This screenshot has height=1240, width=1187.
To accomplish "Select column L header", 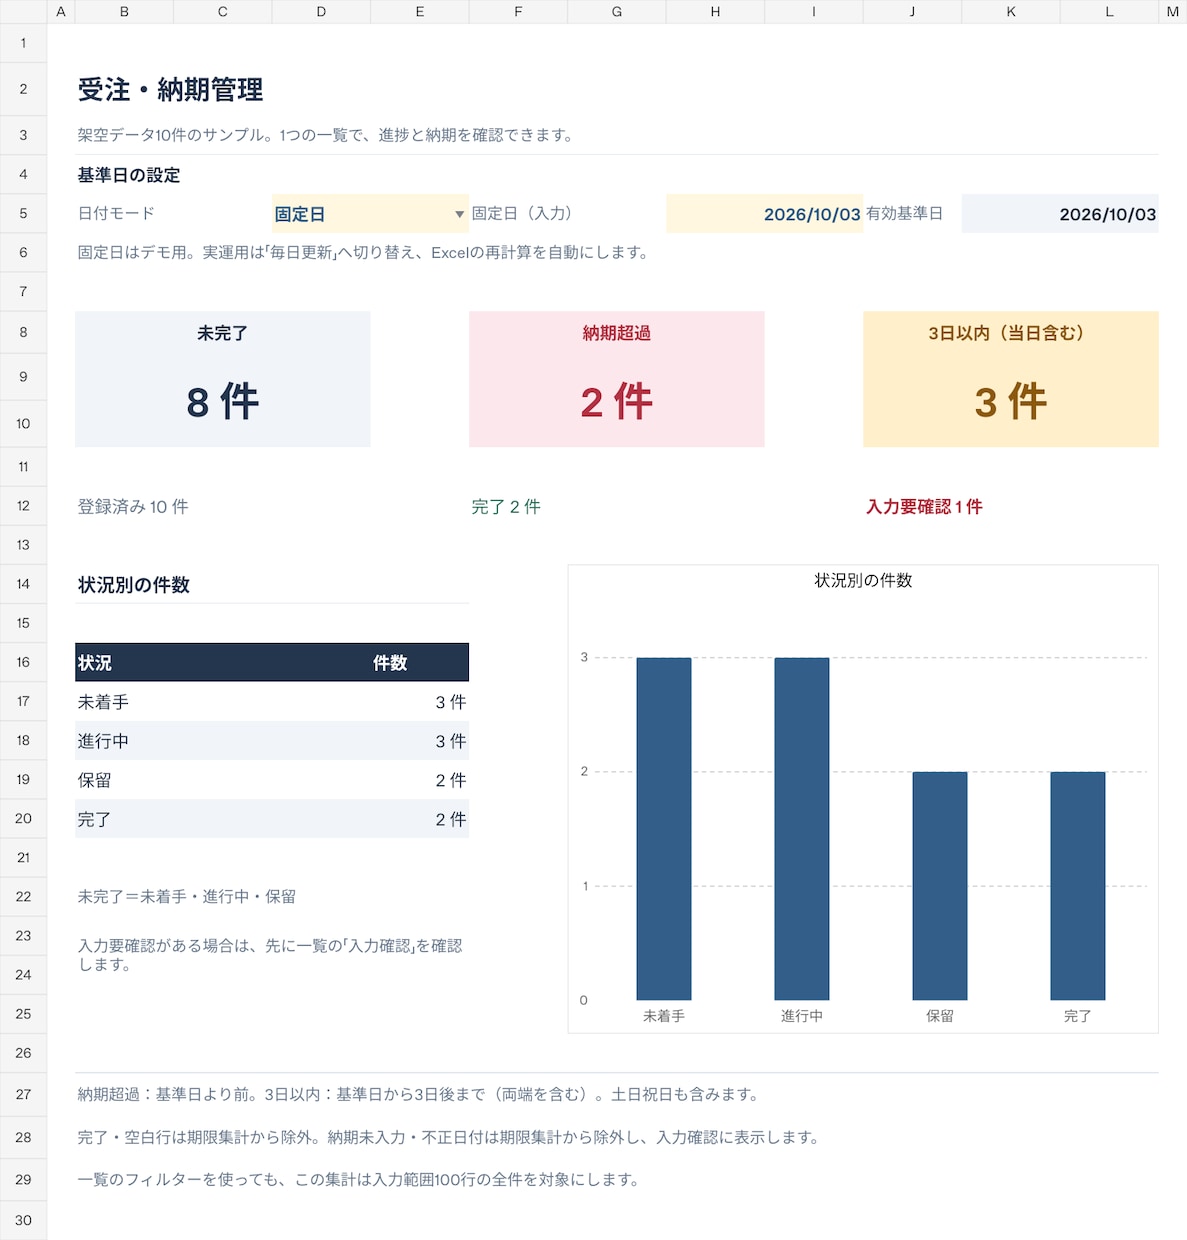I will 1109,12.
